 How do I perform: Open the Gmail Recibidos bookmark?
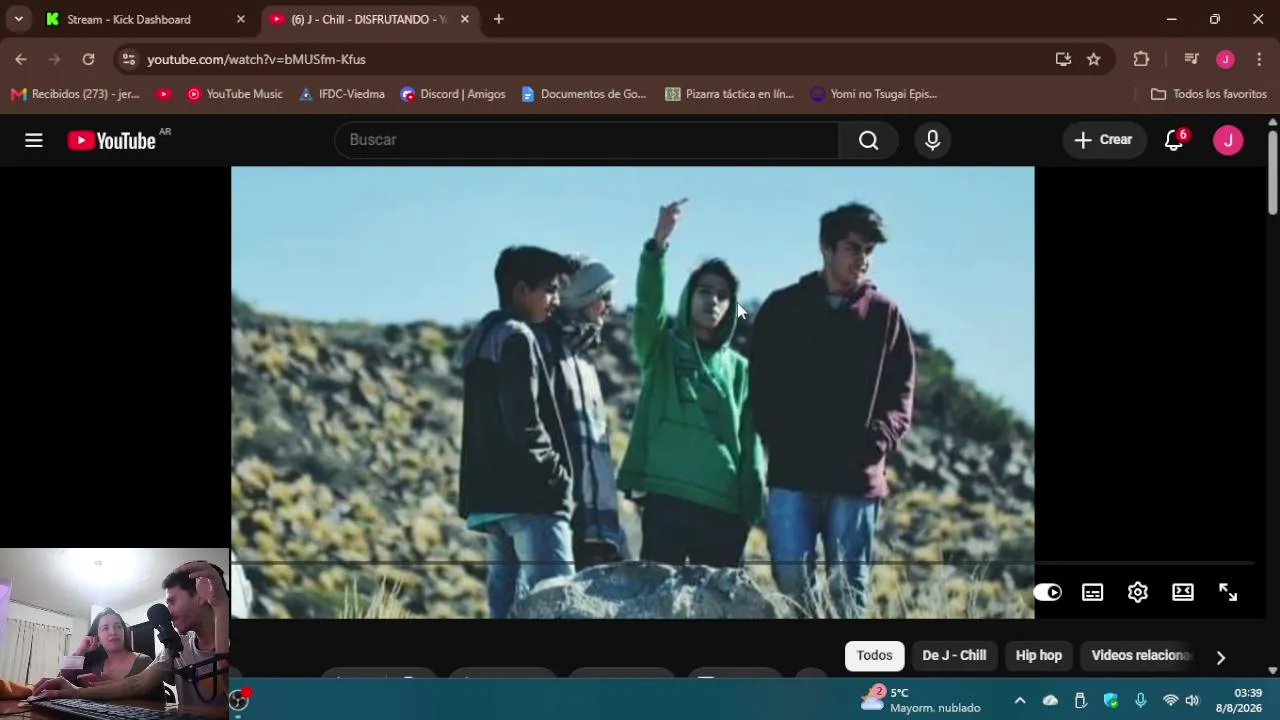pyautogui.click(x=75, y=94)
